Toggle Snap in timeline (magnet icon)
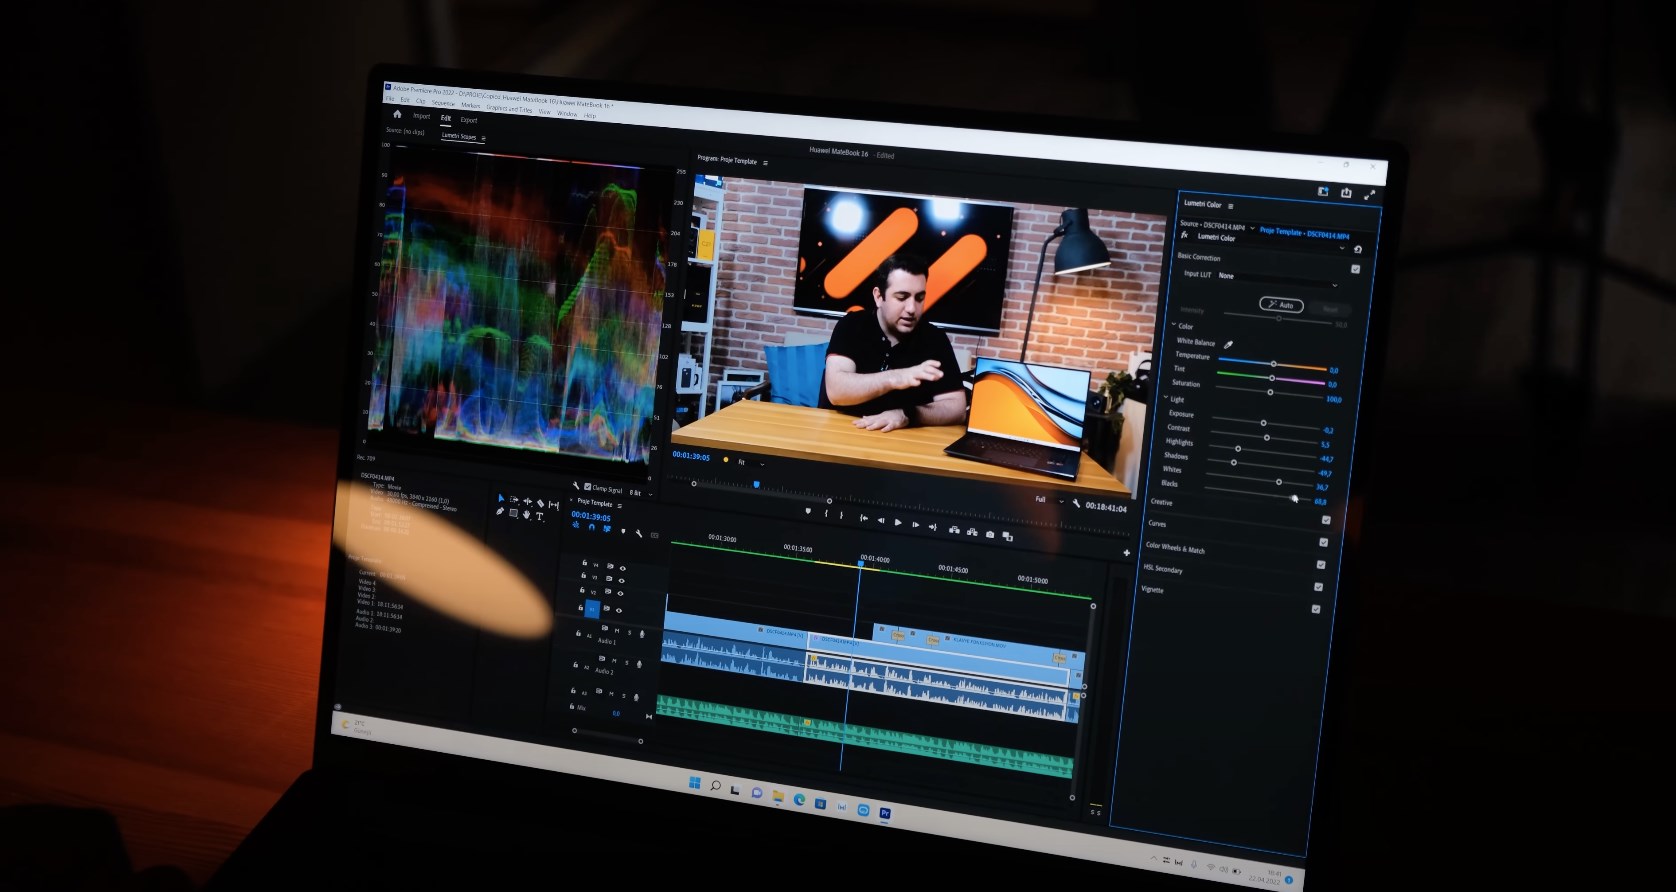The width and height of the screenshot is (1676, 892). coord(591,527)
